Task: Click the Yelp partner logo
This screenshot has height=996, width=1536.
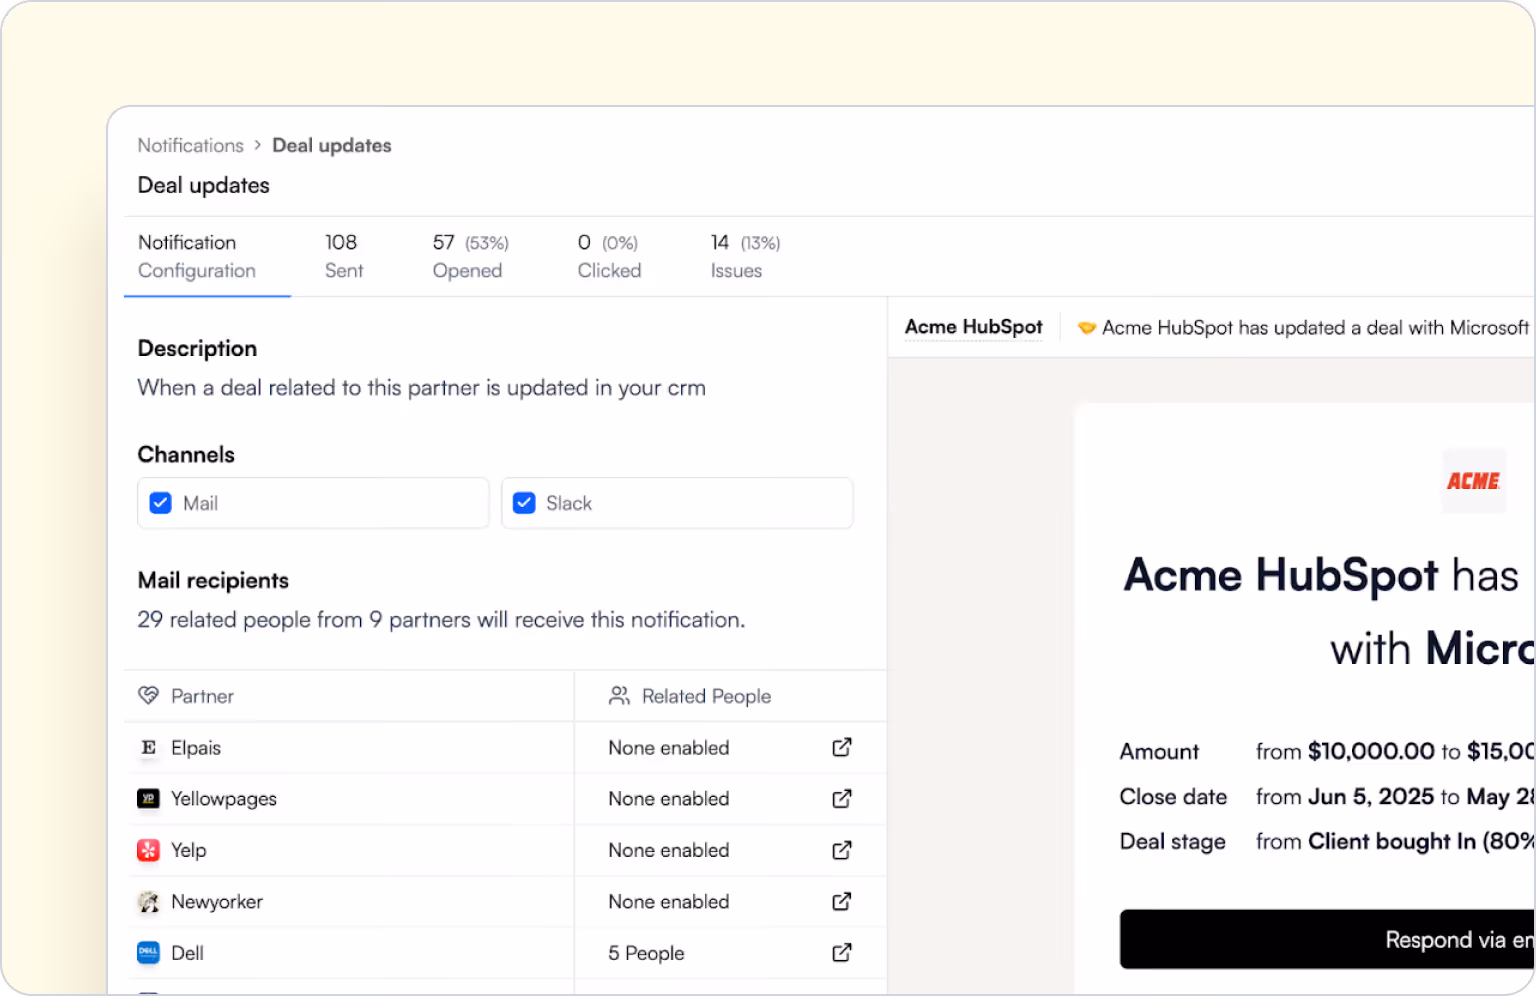Action: pyautogui.click(x=148, y=849)
